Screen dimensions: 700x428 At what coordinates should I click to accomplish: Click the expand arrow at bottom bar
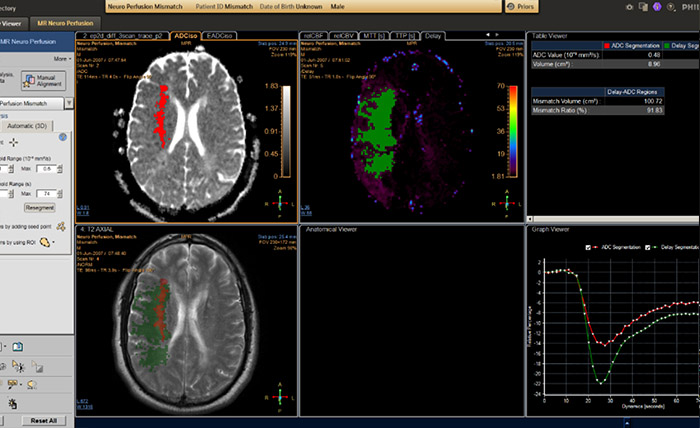pyautogui.click(x=627, y=423)
